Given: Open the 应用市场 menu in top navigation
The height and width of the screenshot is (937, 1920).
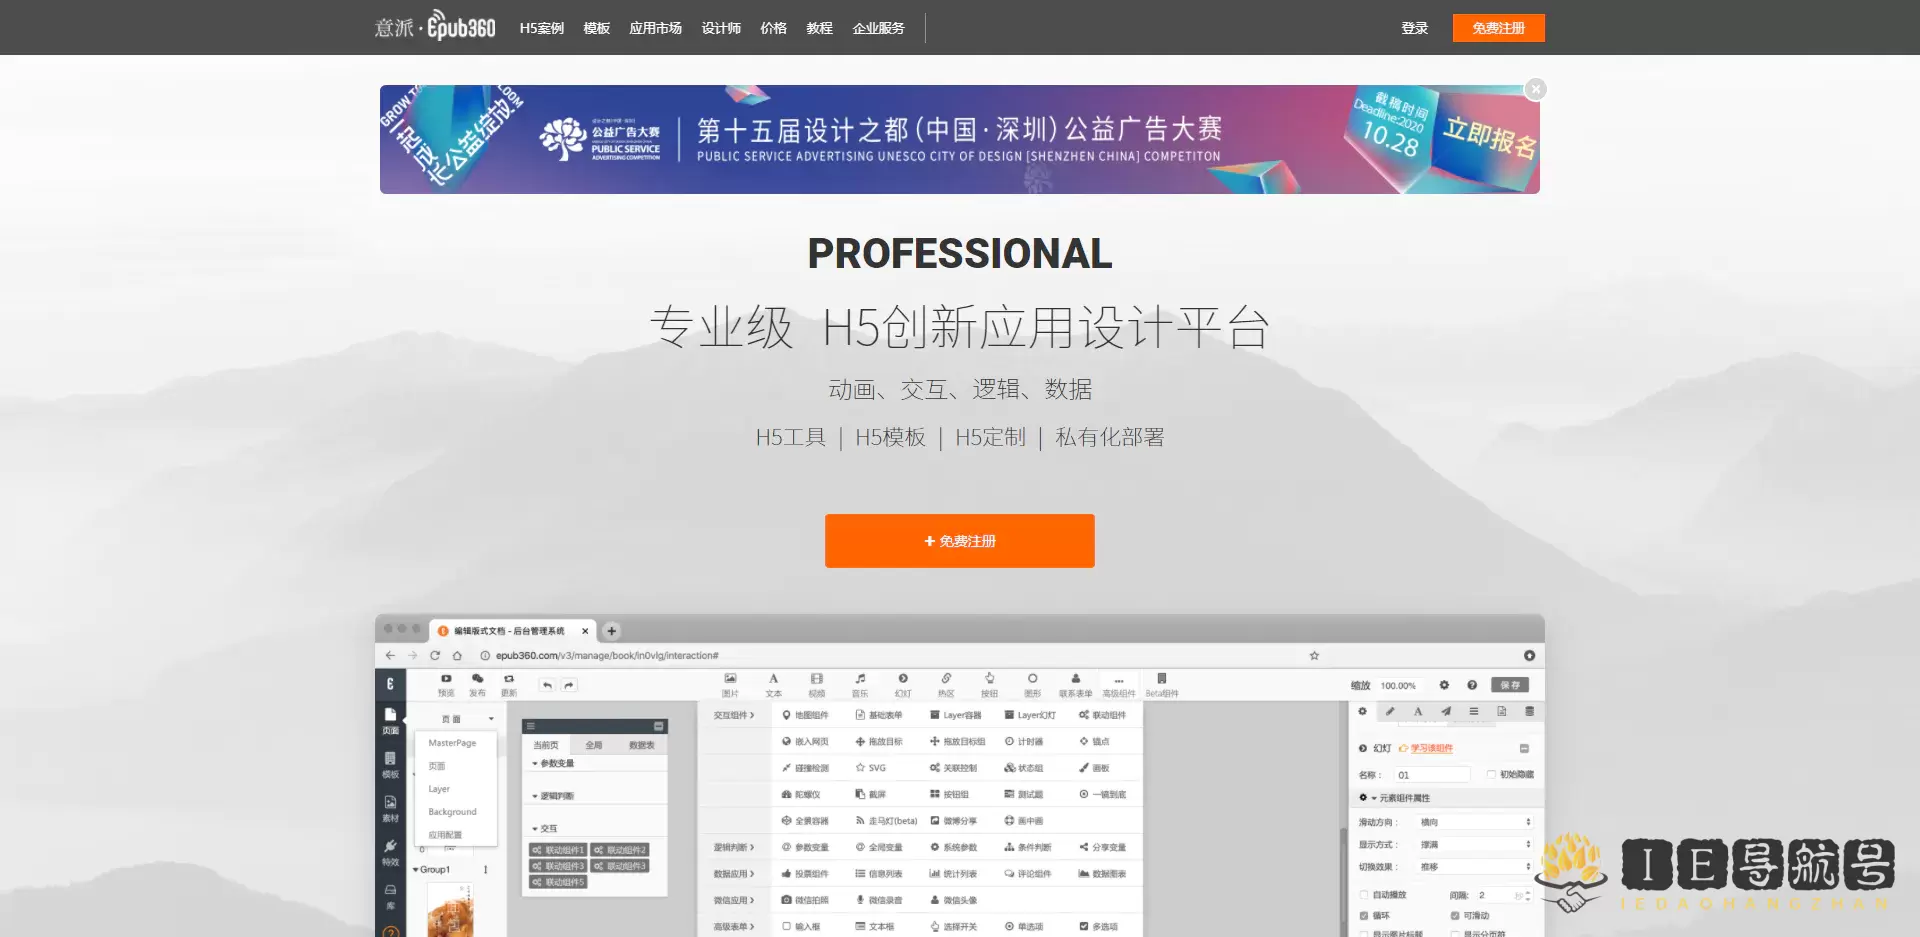Looking at the screenshot, I should coord(655,28).
